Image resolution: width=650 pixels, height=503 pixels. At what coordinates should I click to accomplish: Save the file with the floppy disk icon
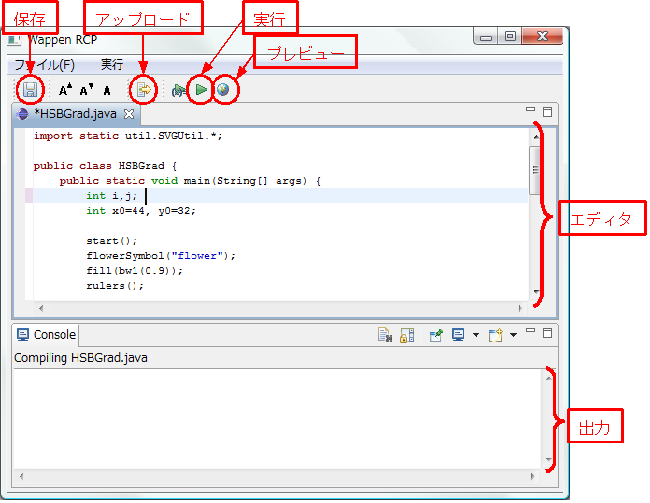point(30,90)
